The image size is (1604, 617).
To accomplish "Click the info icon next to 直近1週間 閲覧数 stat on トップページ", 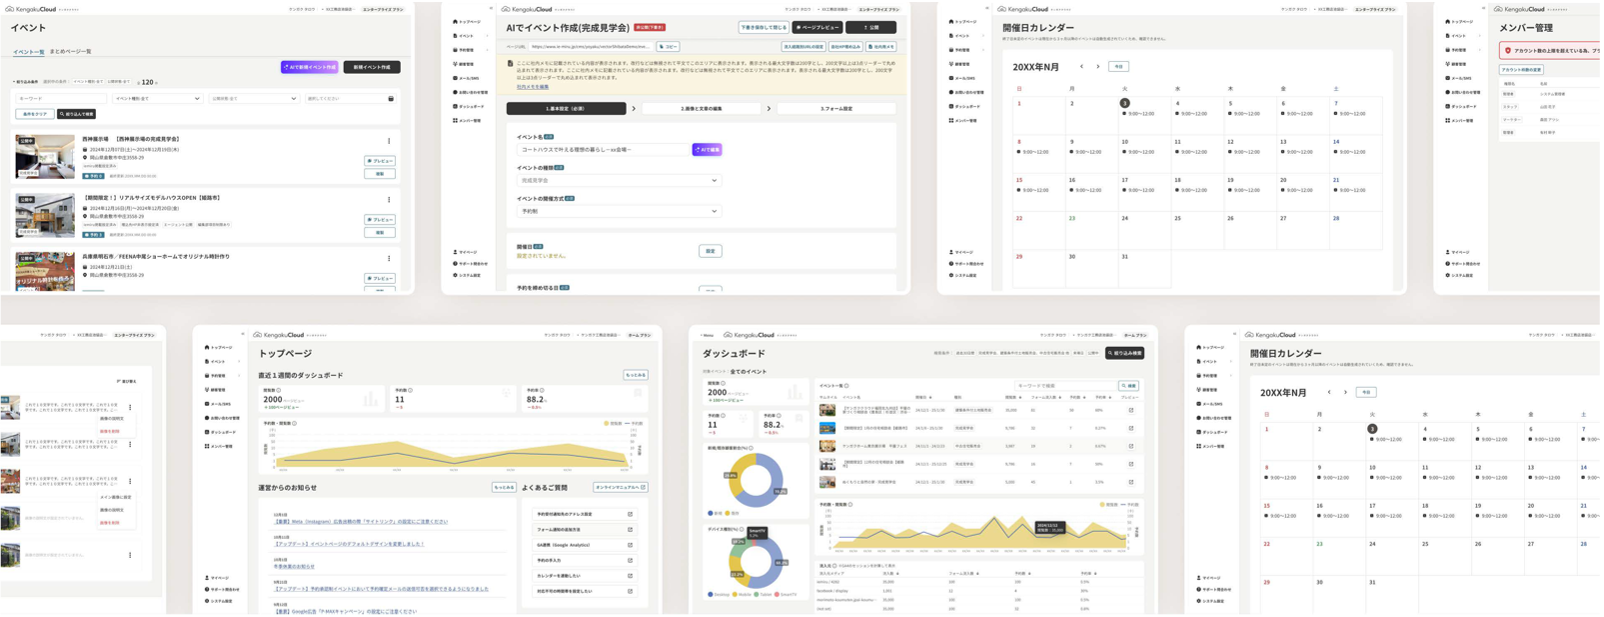I will pos(279,391).
